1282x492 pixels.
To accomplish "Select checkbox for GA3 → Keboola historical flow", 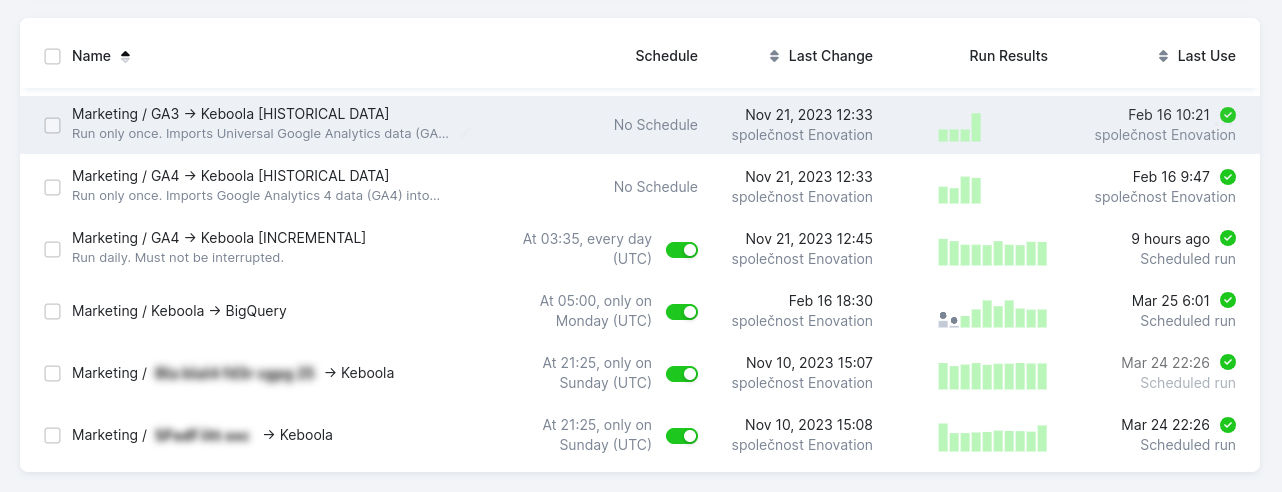I will pos(53,125).
